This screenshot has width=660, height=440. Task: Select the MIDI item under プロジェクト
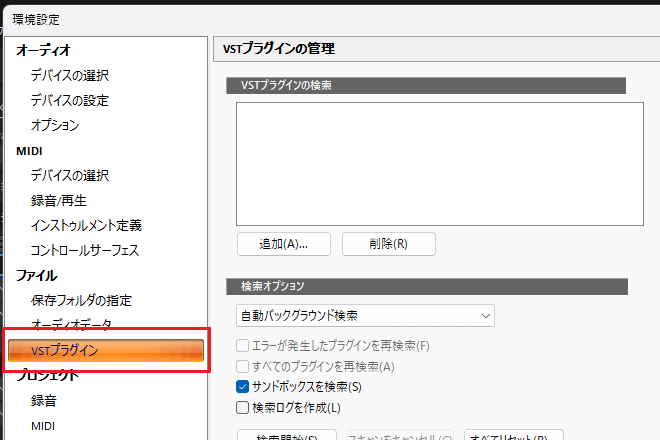(x=43, y=426)
